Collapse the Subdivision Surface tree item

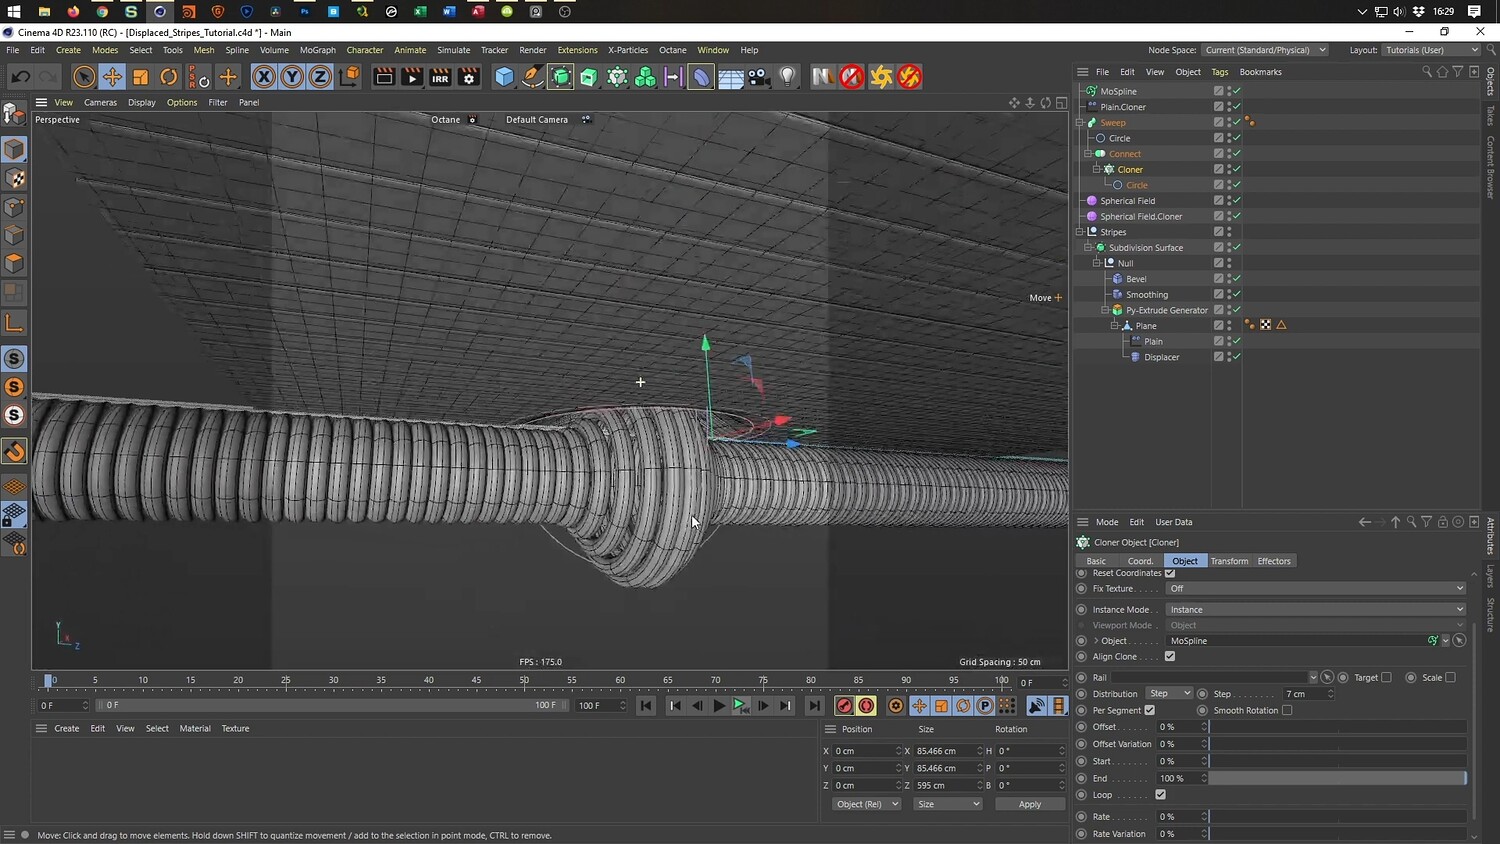(1088, 248)
